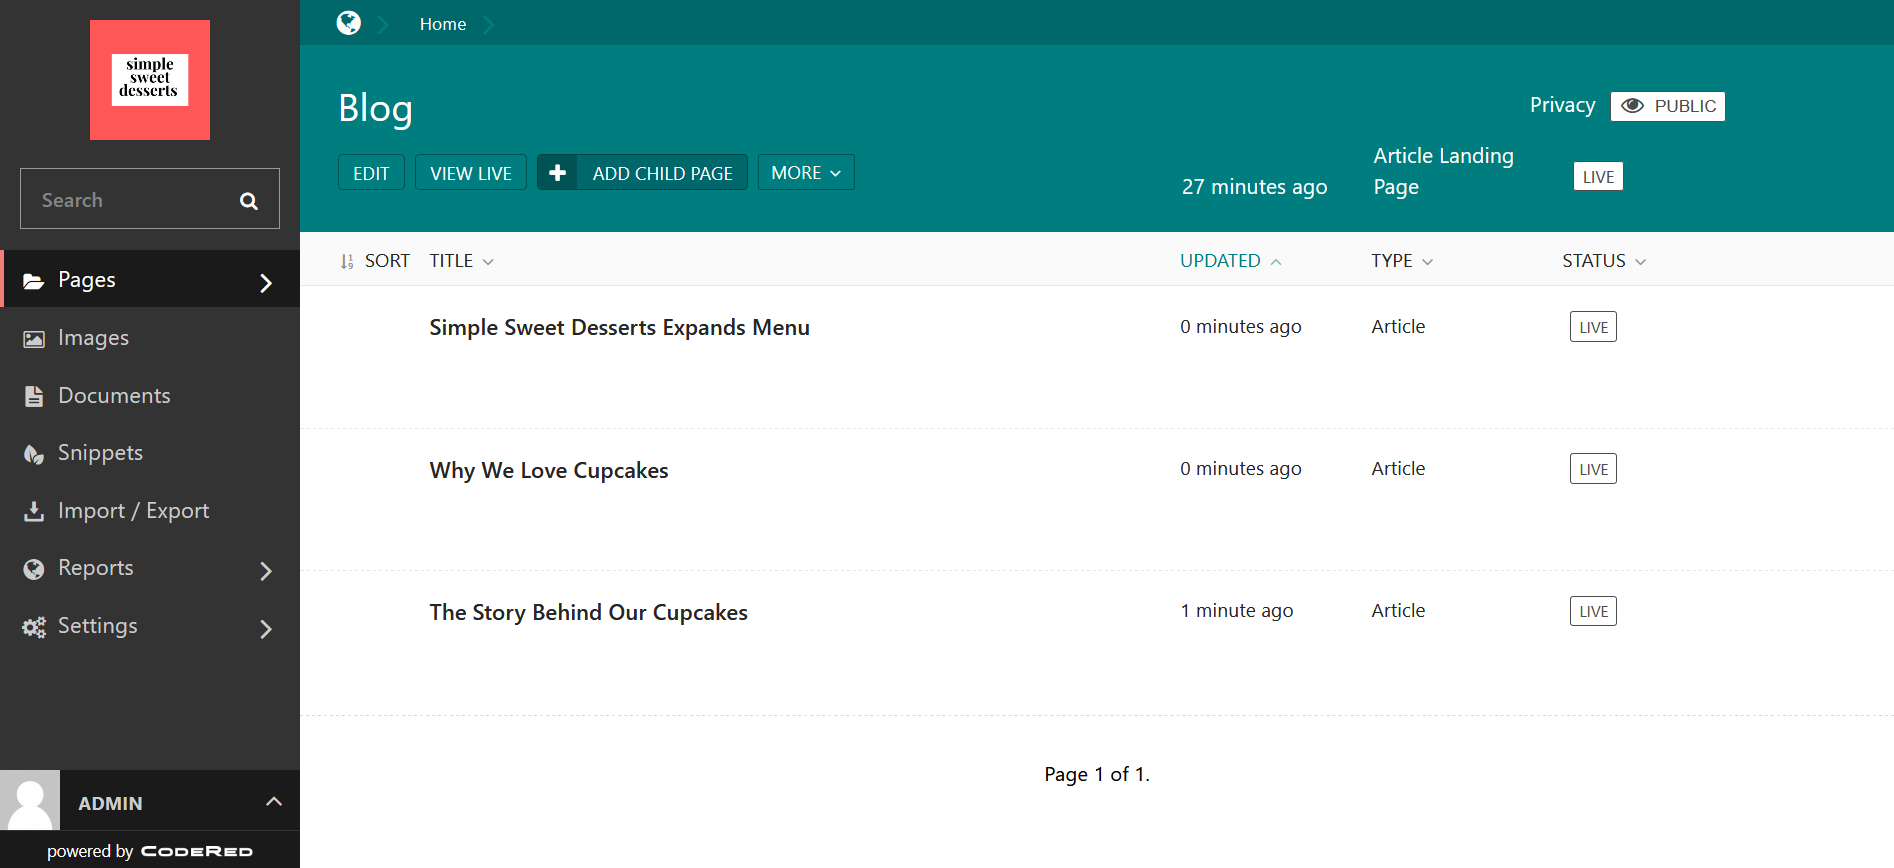Expand the ADMIN account menu

273,802
